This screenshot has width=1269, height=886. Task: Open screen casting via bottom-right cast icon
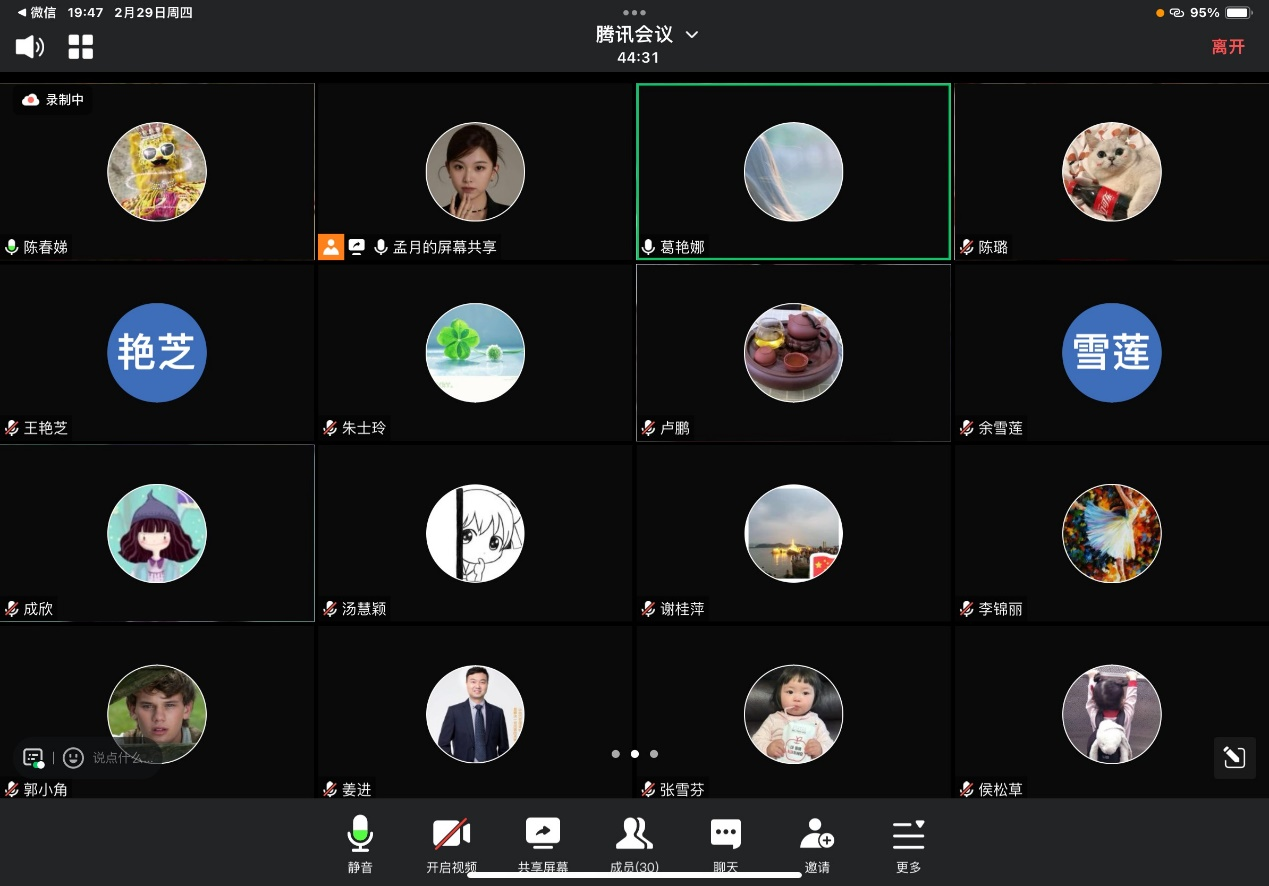point(1234,758)
